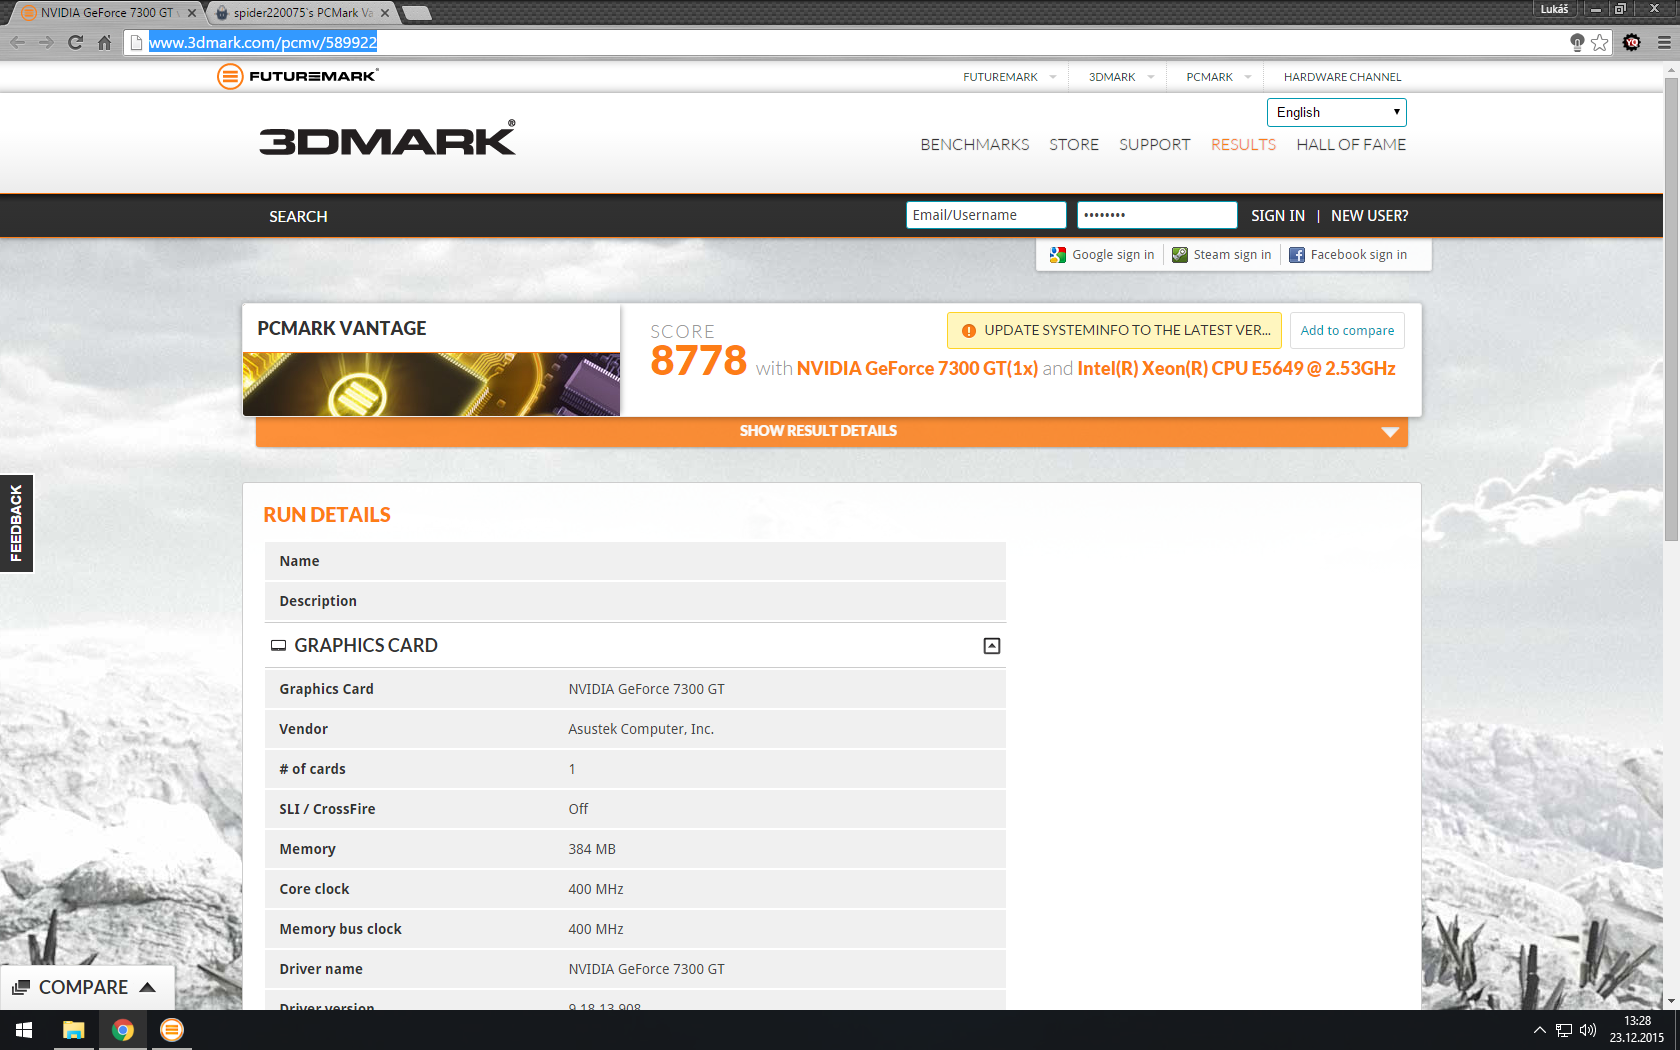
Task: Click Update SystemInfo to latest version button
Action: (x=1114, y=330)
